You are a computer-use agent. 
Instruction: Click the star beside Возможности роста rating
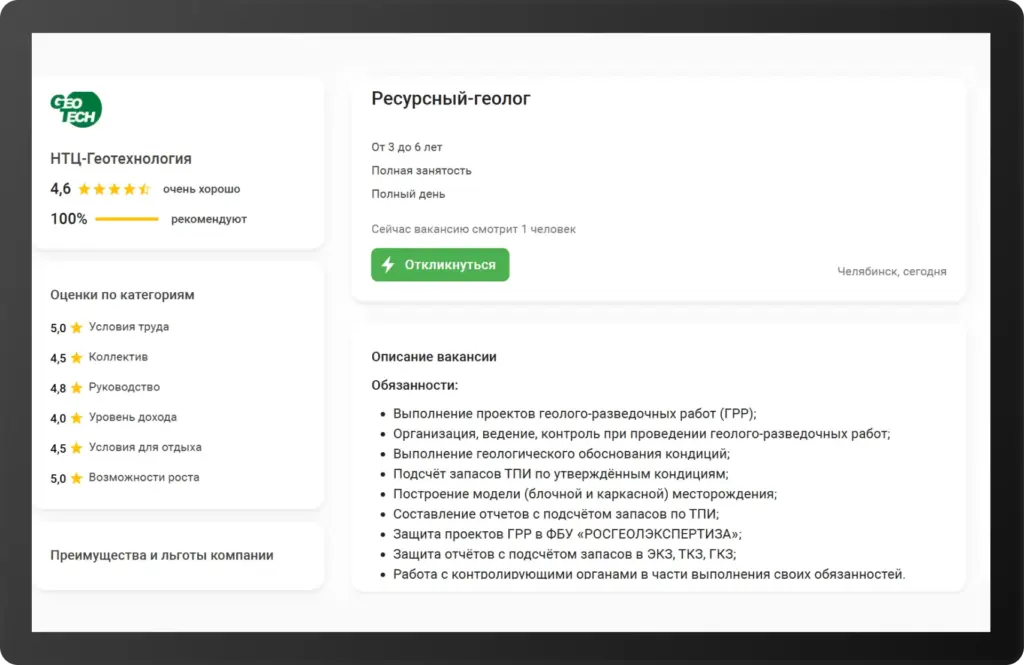[x=76, y=478]
